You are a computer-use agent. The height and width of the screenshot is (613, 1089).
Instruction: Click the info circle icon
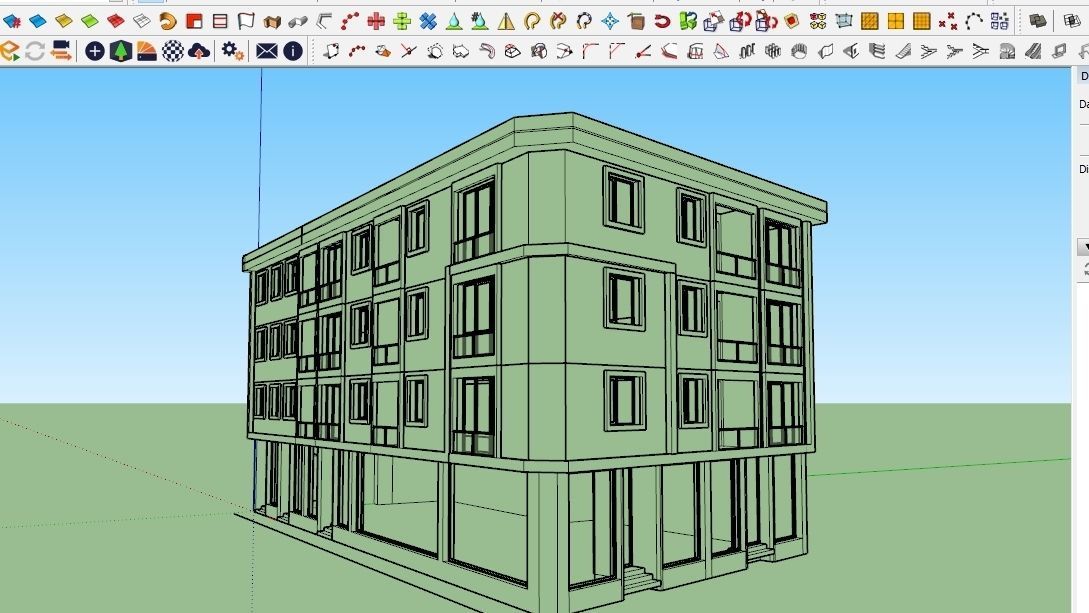(293, 51)
